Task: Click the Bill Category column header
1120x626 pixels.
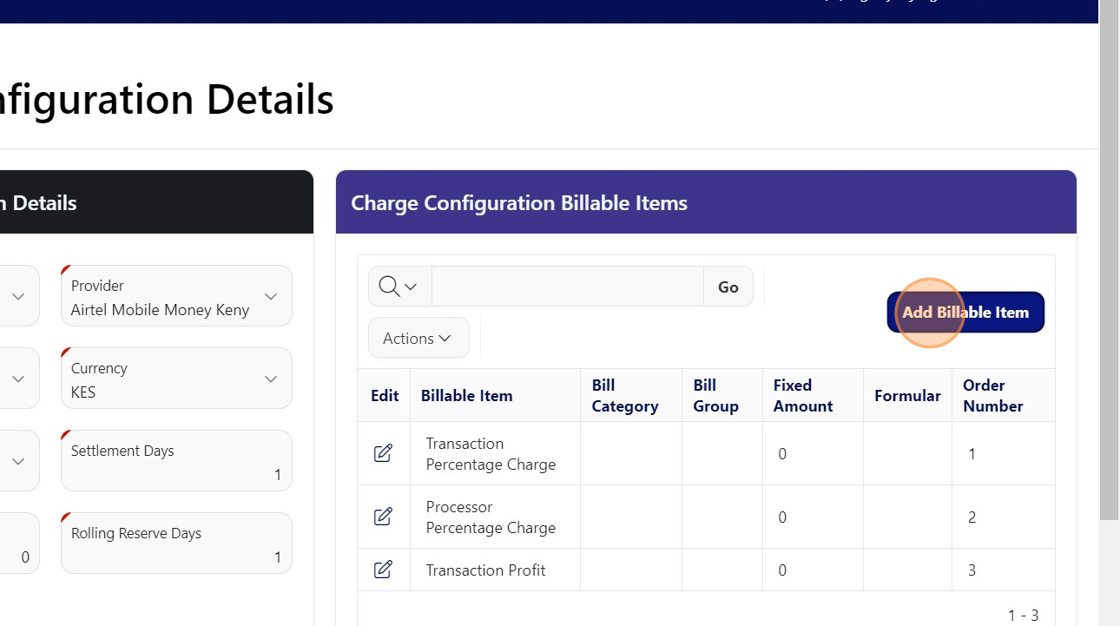Action: pos(624,396)
